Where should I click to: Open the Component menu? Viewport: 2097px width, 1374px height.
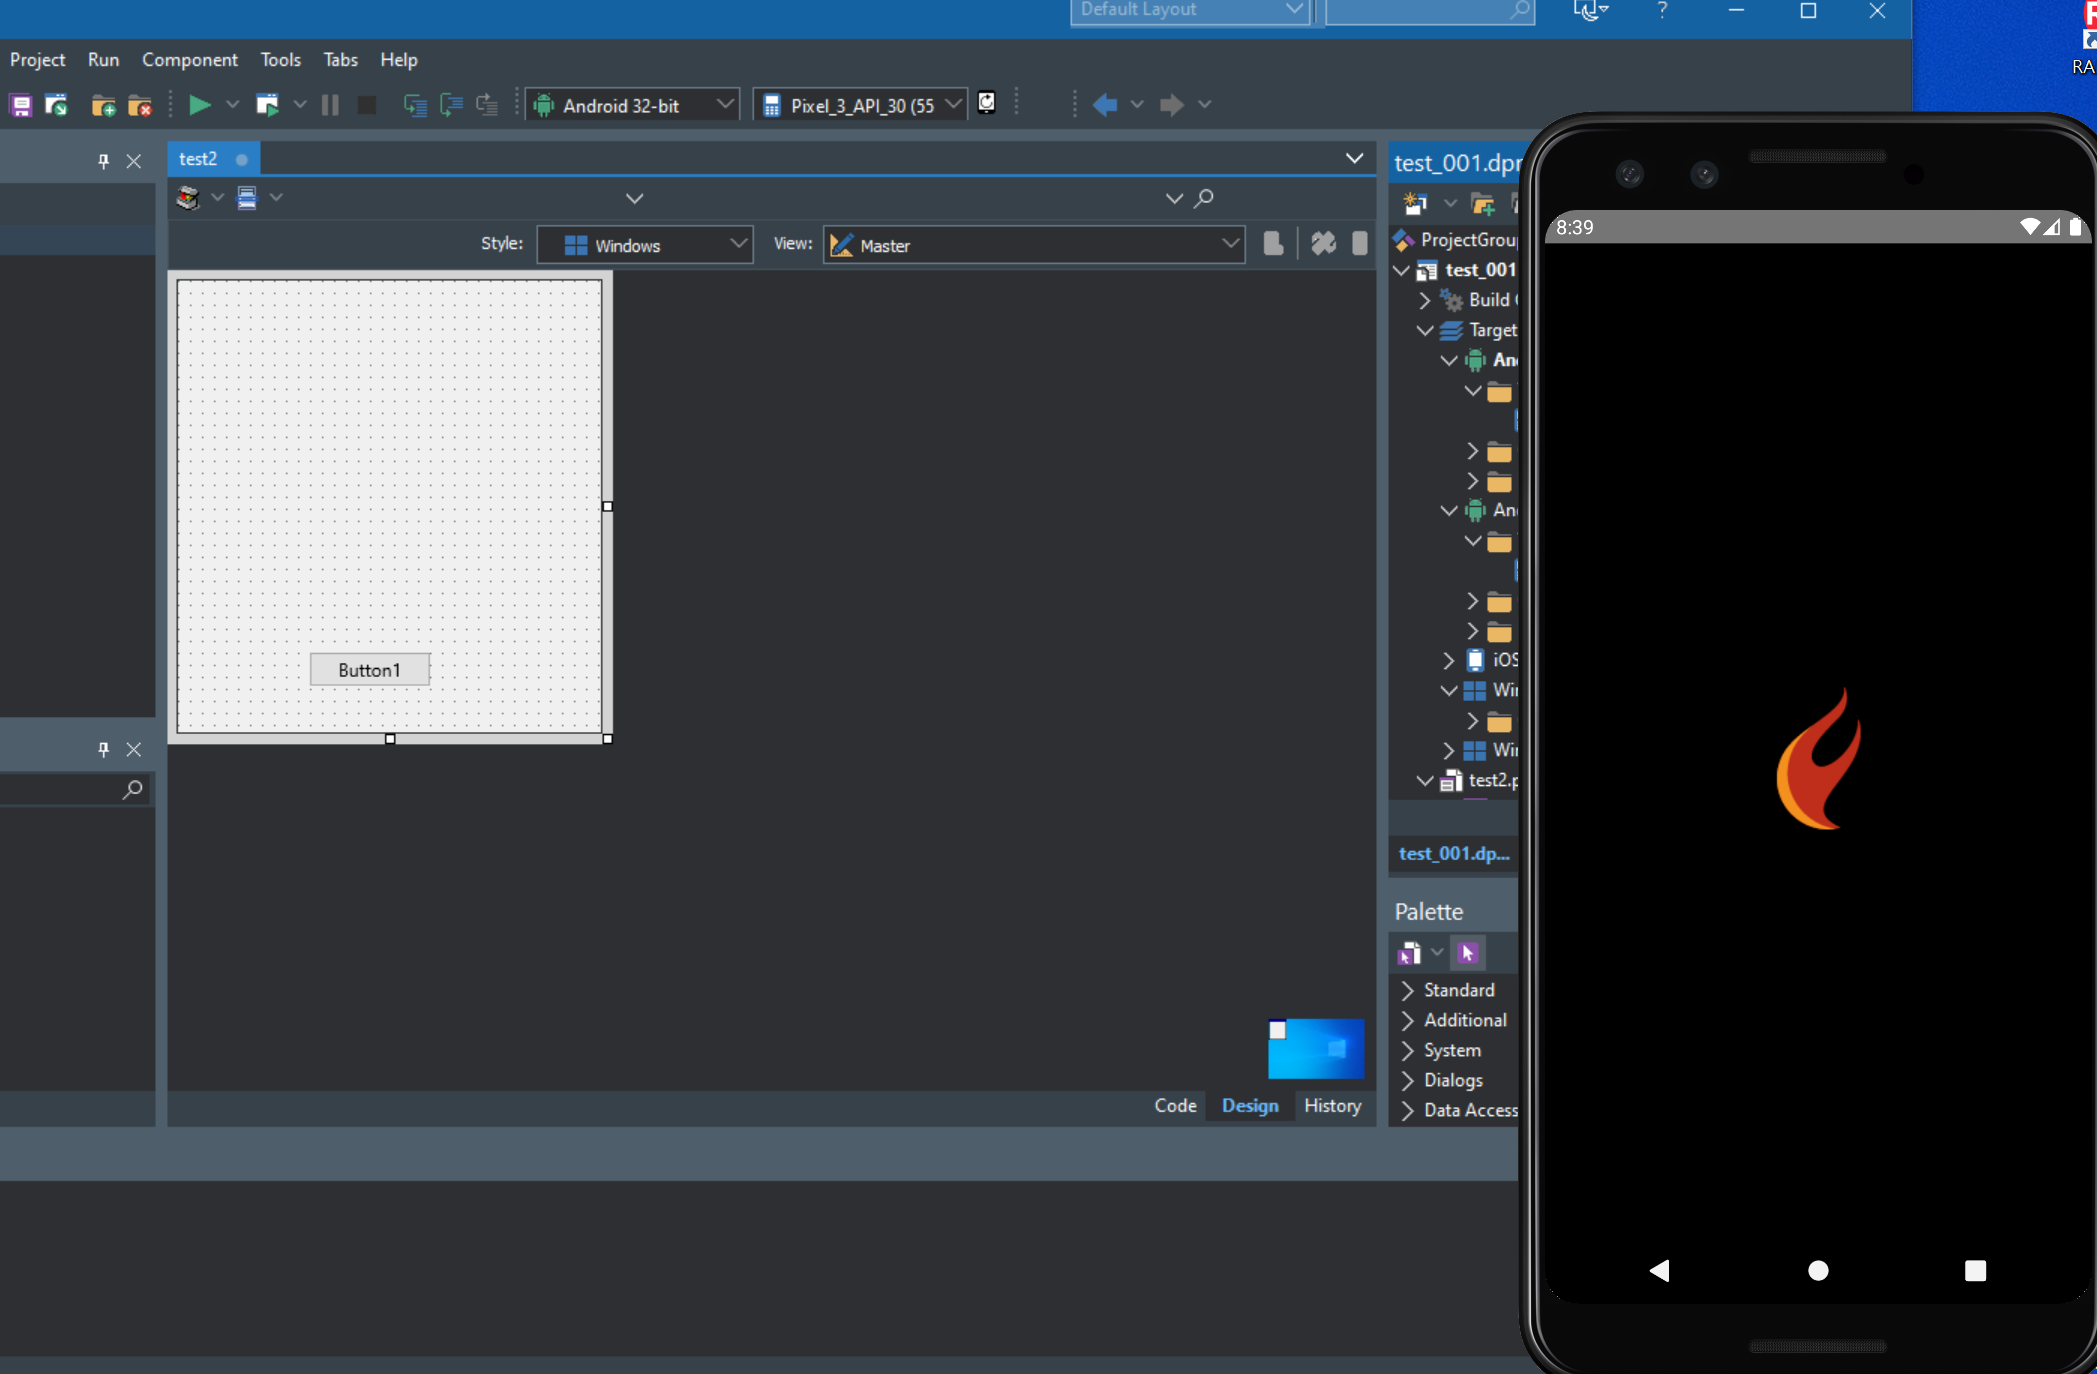coord(189,60)
